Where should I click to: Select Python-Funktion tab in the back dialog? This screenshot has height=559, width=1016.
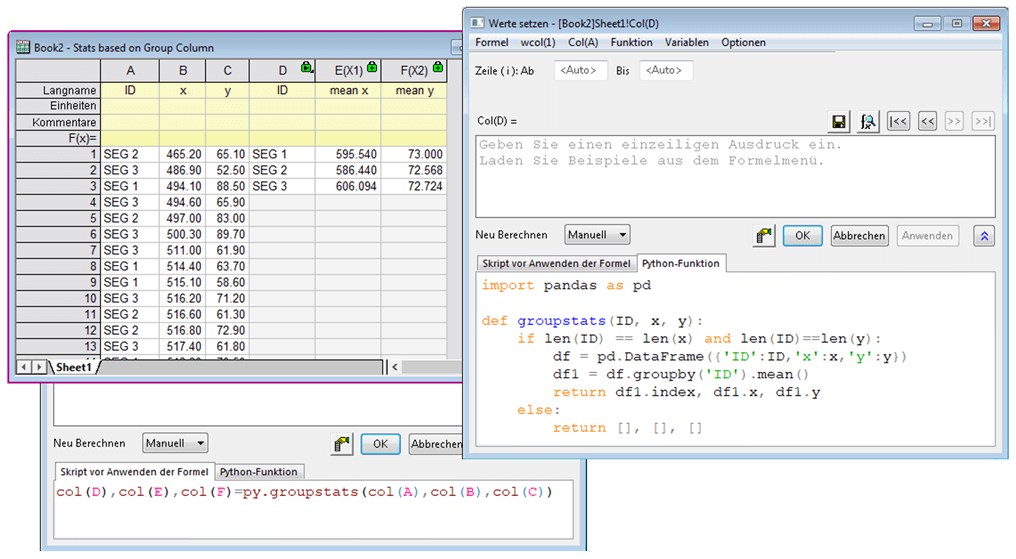click(259, 472)
